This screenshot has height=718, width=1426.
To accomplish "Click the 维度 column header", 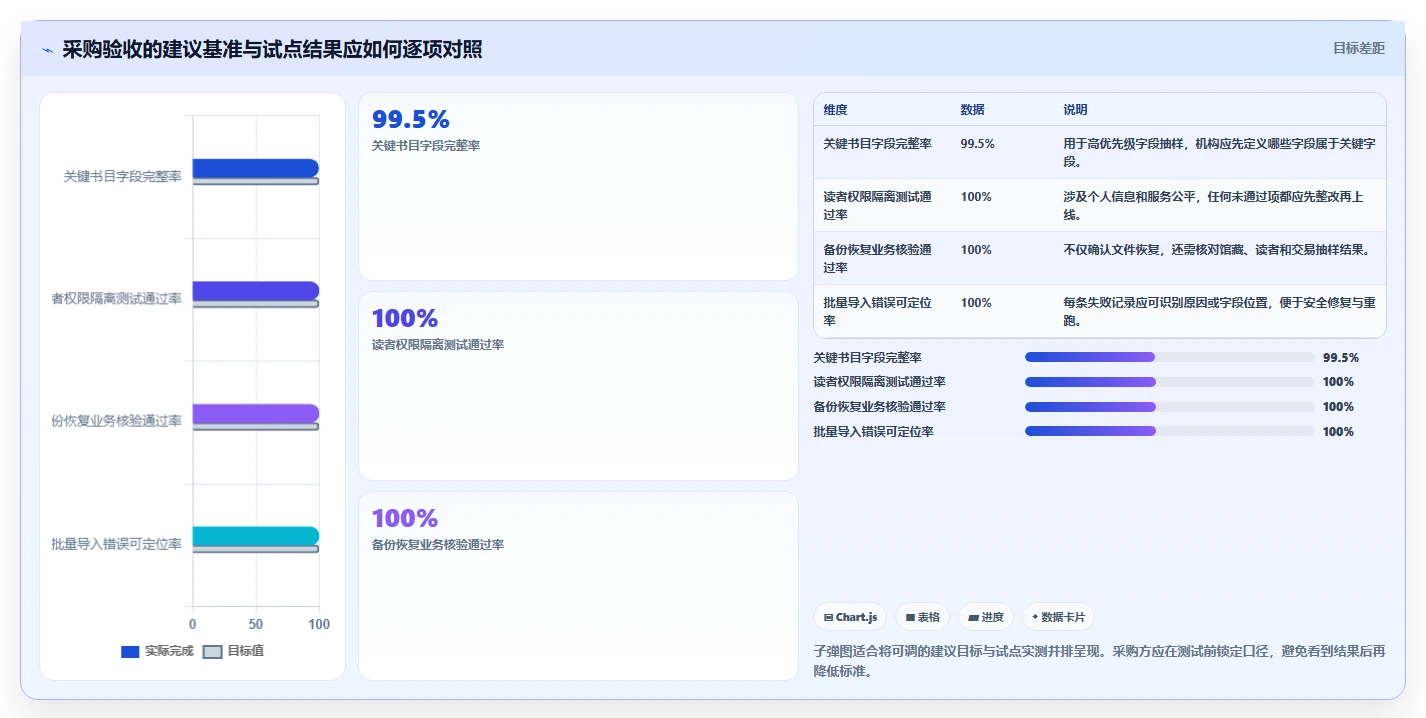I will (x=835, y=110).
